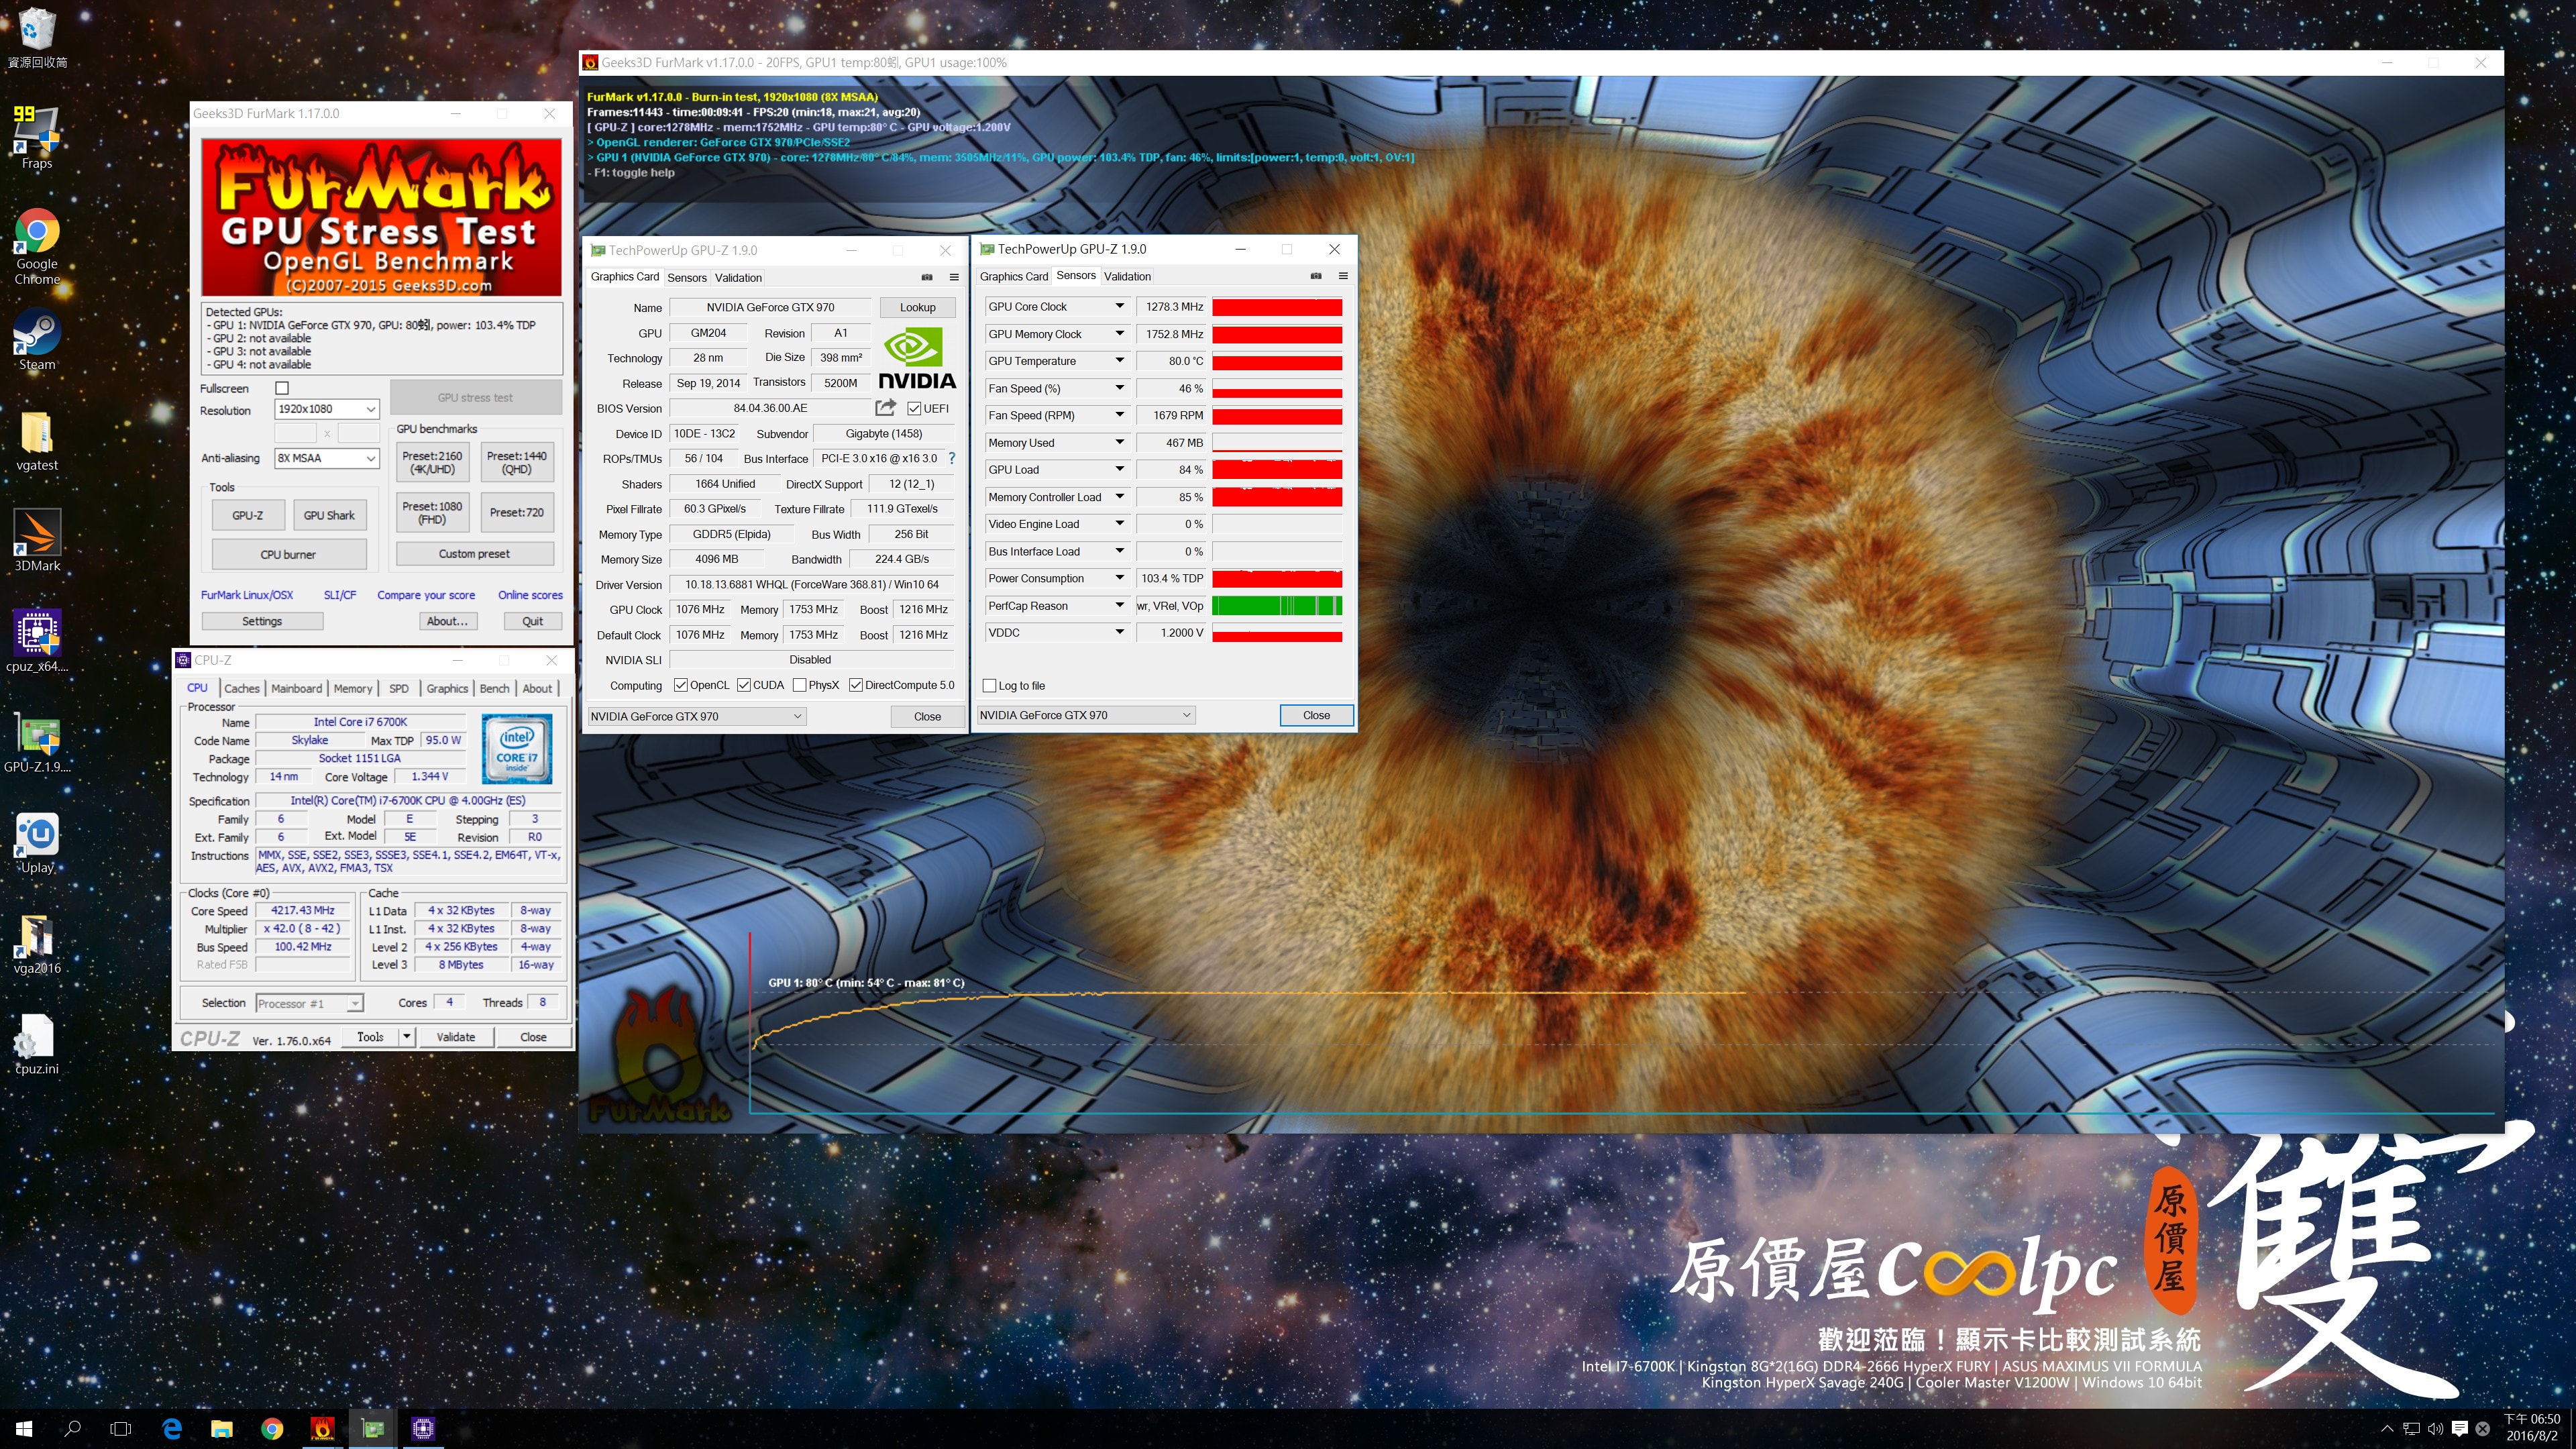Open the CPU-Z Tools dropdown arrow

(x=407, y=1037)
